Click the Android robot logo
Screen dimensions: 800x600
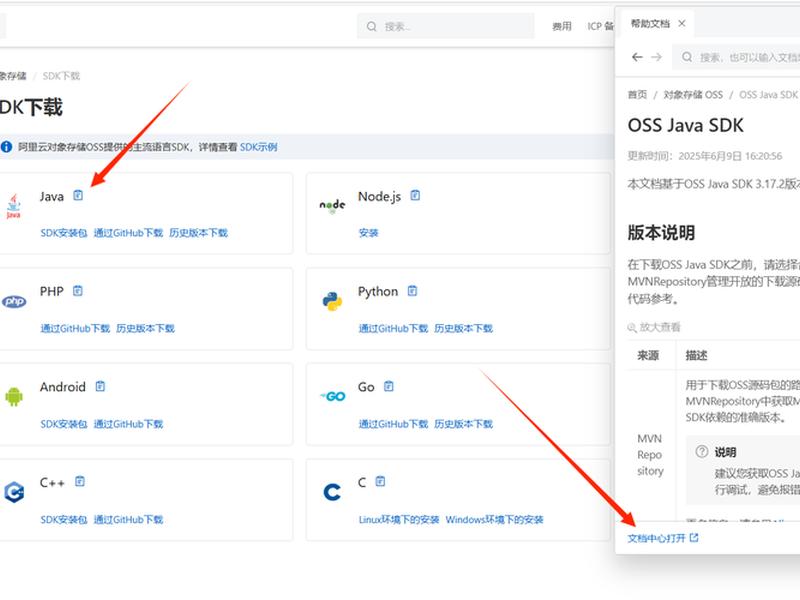click(14, 396)
